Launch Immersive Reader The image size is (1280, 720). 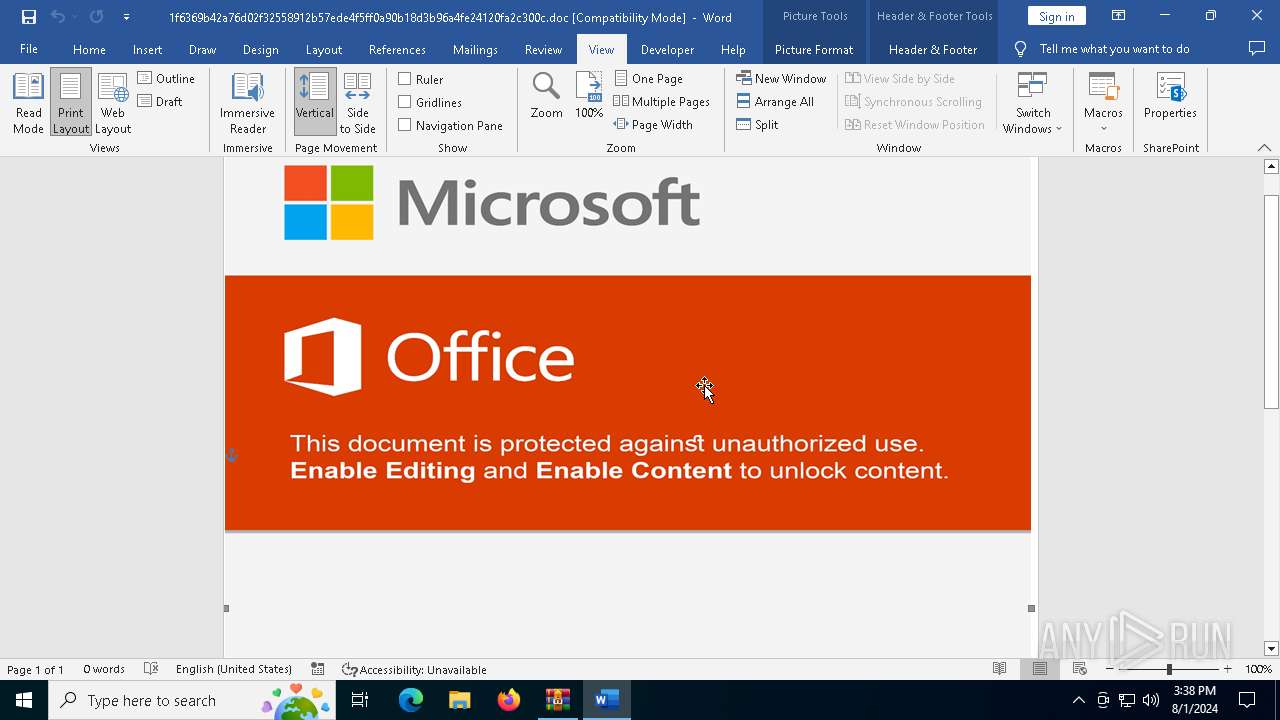click(x=247, y=103)
